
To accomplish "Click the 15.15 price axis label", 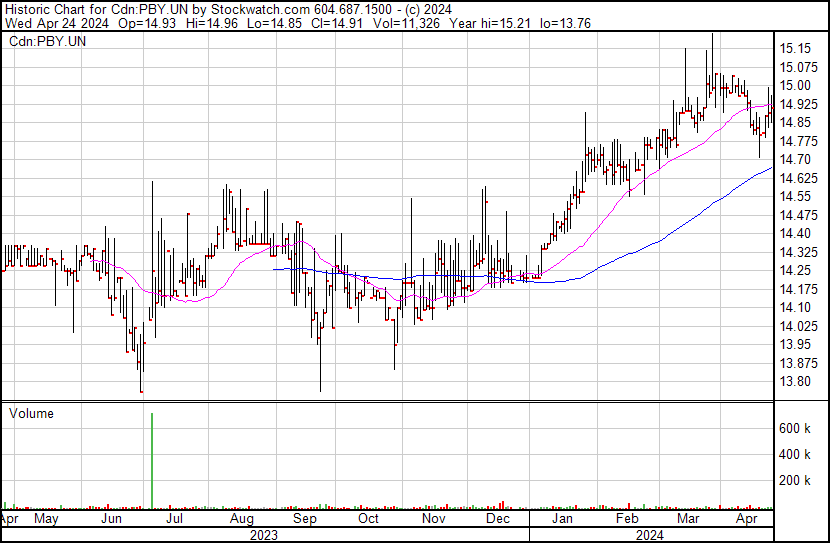I will (795, 48).
